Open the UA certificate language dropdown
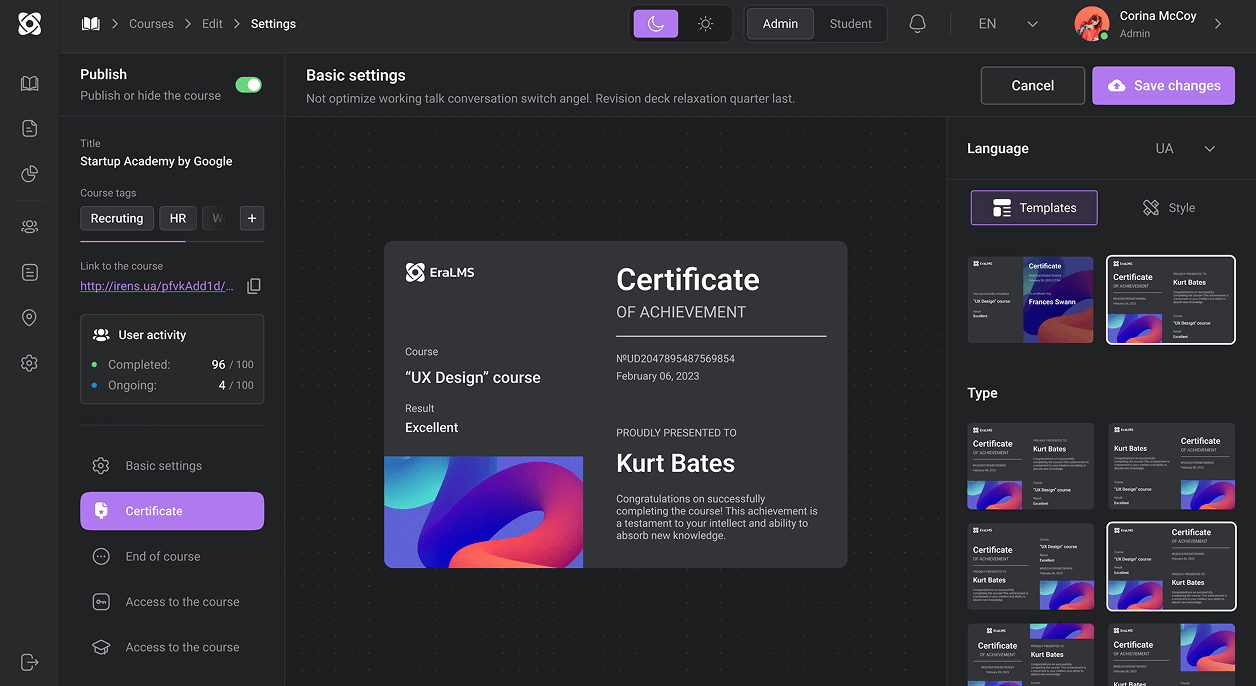This screenshot has width=1256, height=686. point(1186,149)
